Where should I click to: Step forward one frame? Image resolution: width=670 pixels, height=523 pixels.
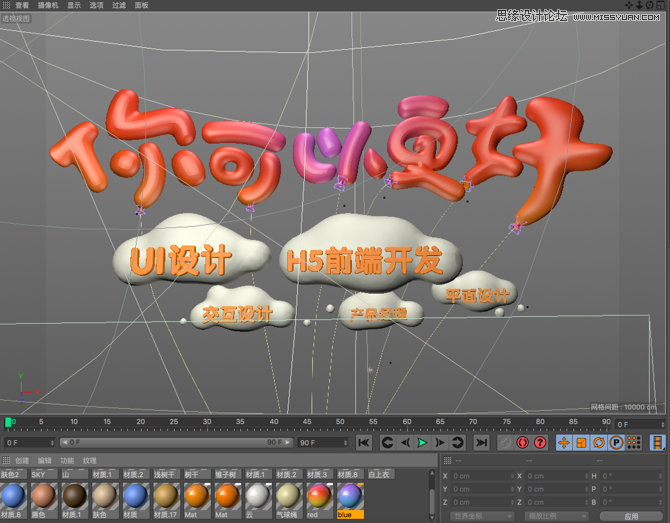pos(440,443)
